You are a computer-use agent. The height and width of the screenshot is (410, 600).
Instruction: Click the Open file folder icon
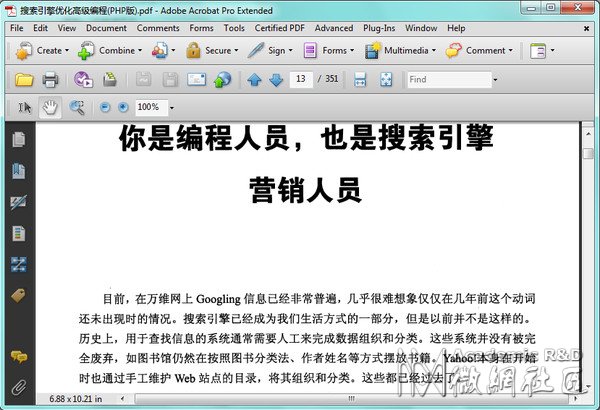24,80
